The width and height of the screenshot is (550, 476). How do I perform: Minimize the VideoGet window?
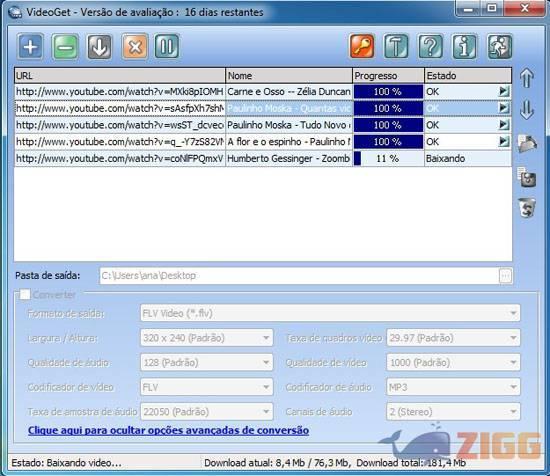pos(468,8)
